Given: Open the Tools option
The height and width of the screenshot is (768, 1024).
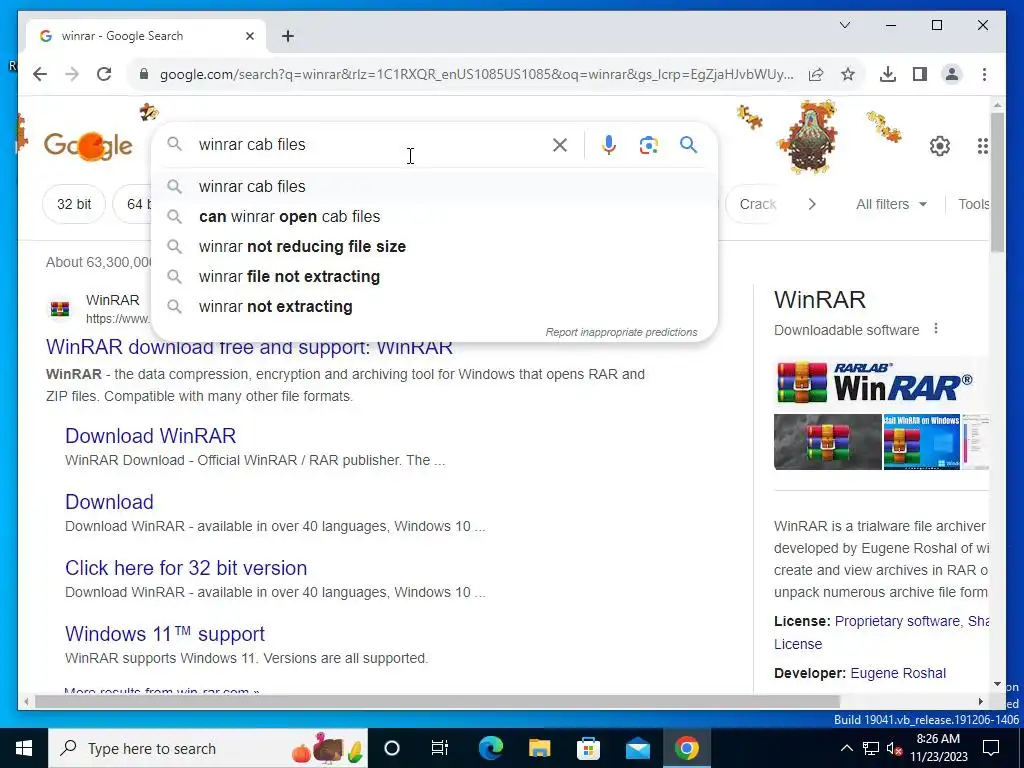Looking at the screenshot, I should 973,204.
